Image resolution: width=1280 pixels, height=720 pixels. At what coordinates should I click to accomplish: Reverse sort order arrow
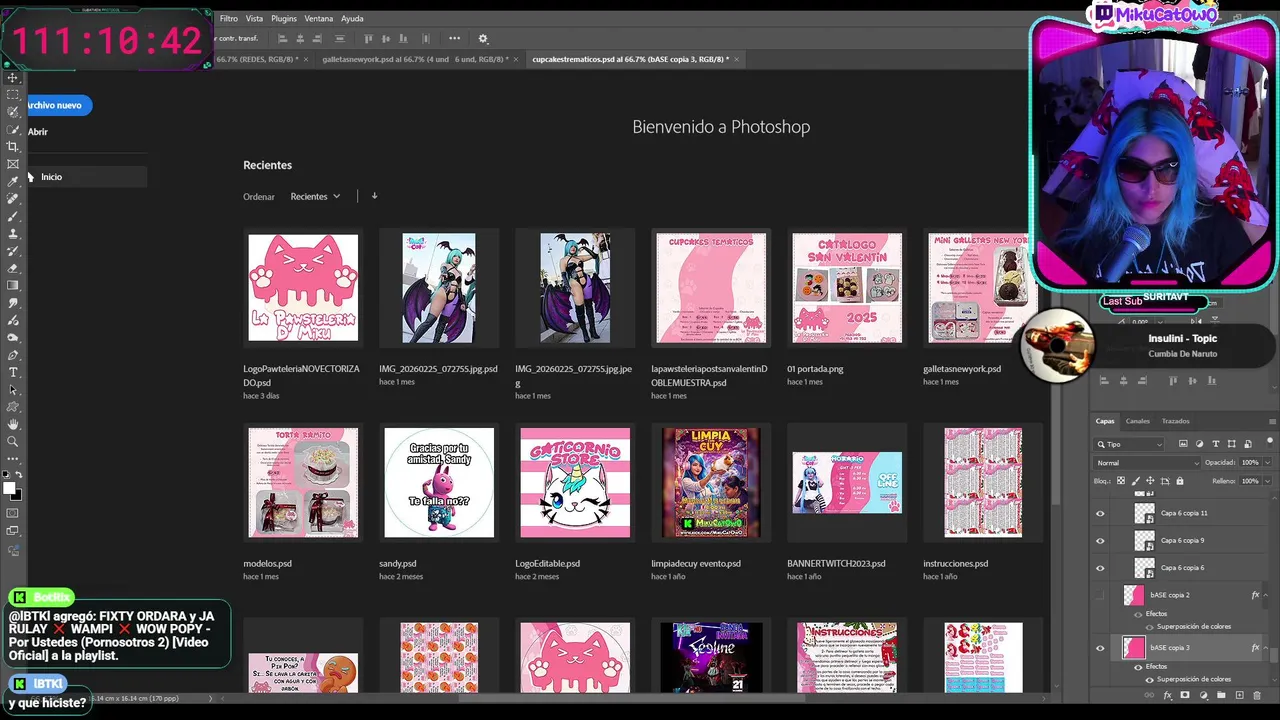(374, 196)
